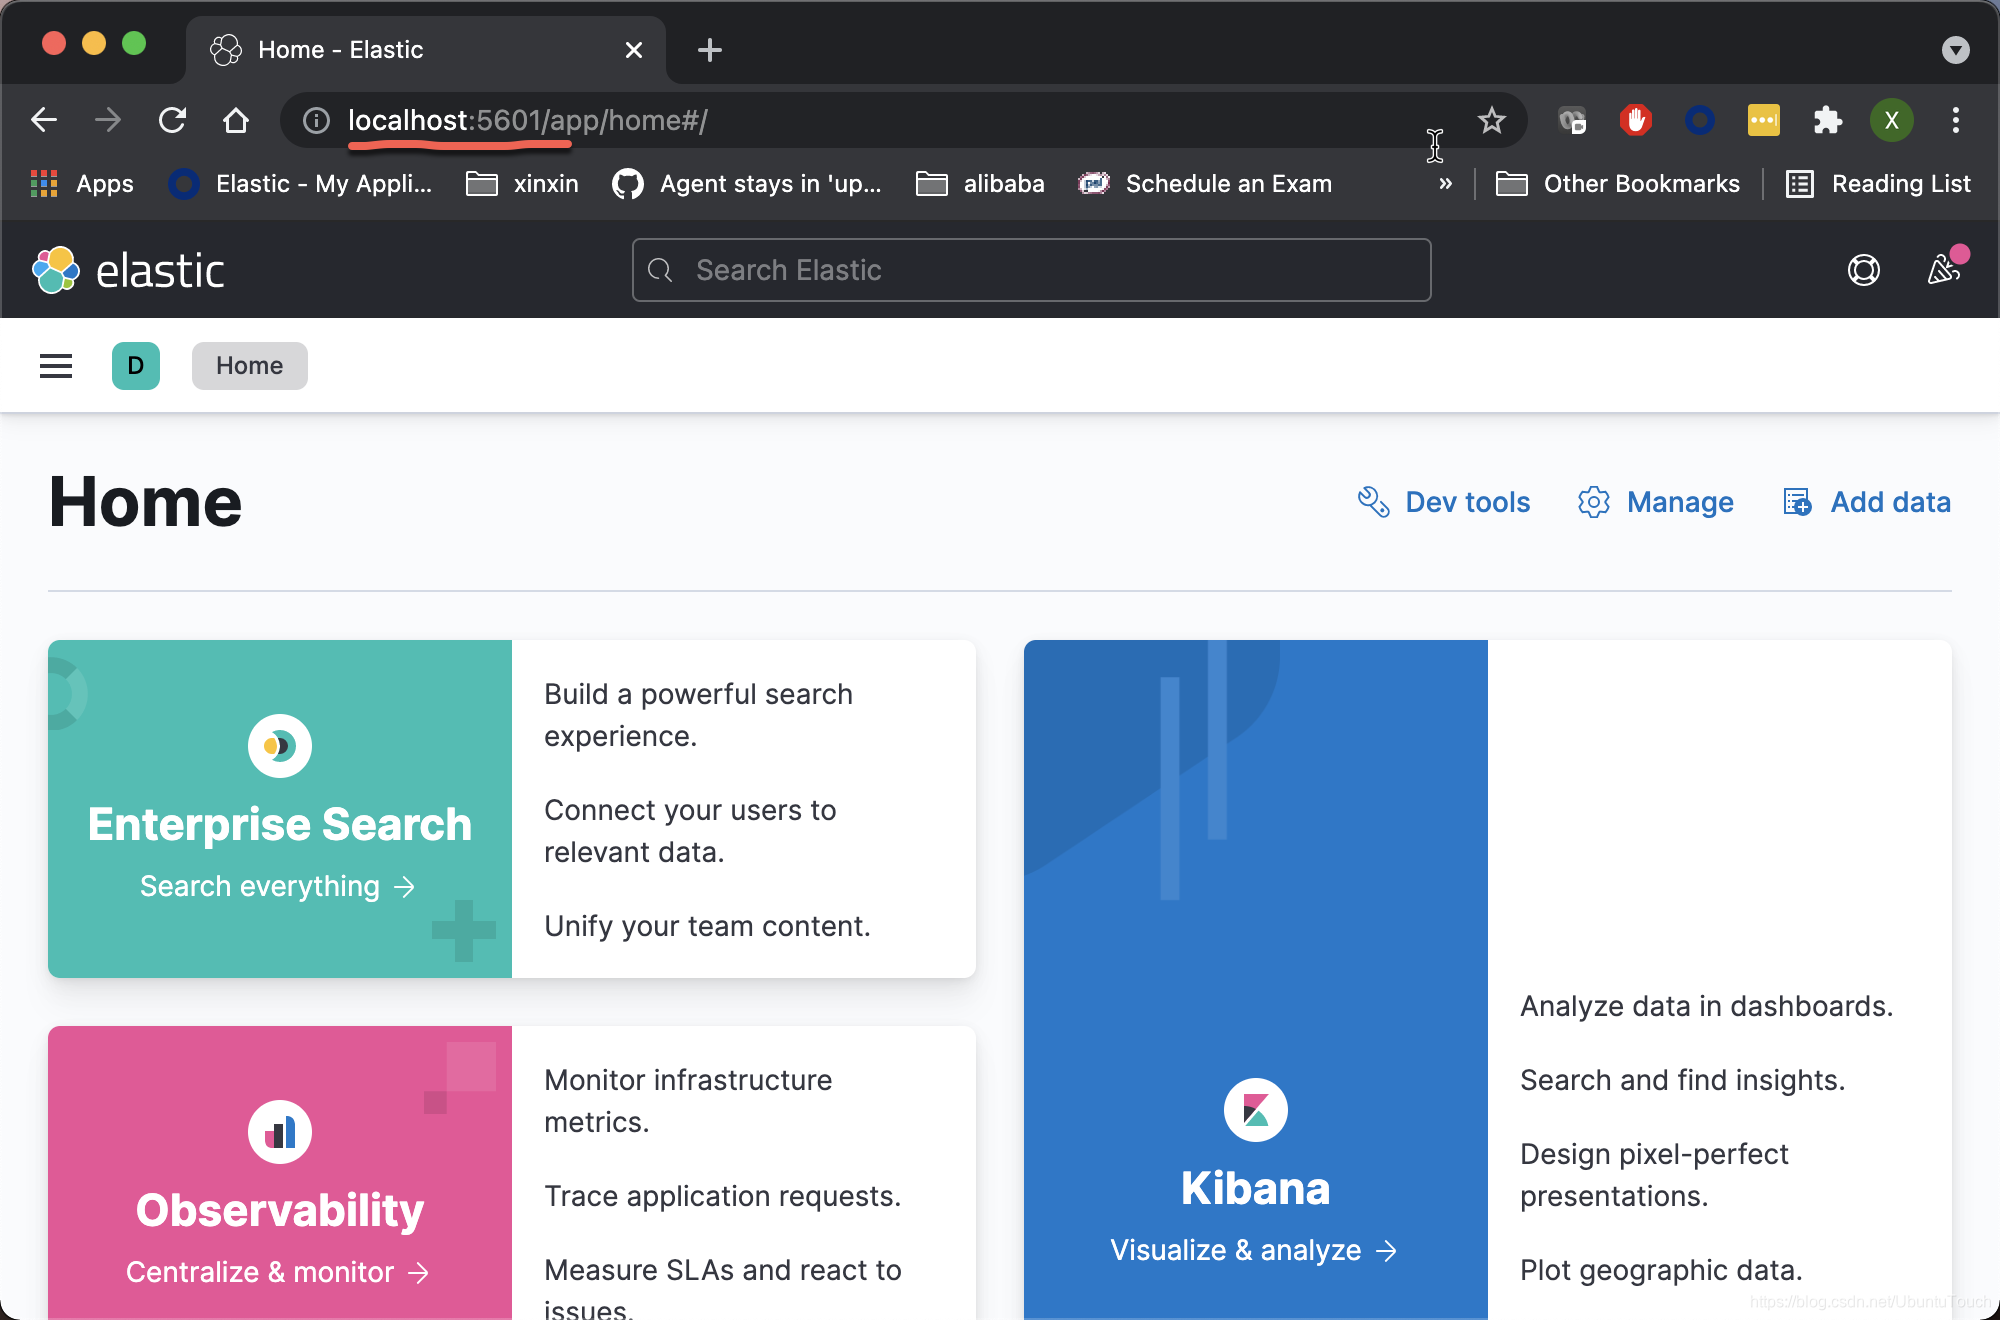2000x1320 pixels.
Task: Open the Other Bookmarks folder
Action: coord(1618,184)
